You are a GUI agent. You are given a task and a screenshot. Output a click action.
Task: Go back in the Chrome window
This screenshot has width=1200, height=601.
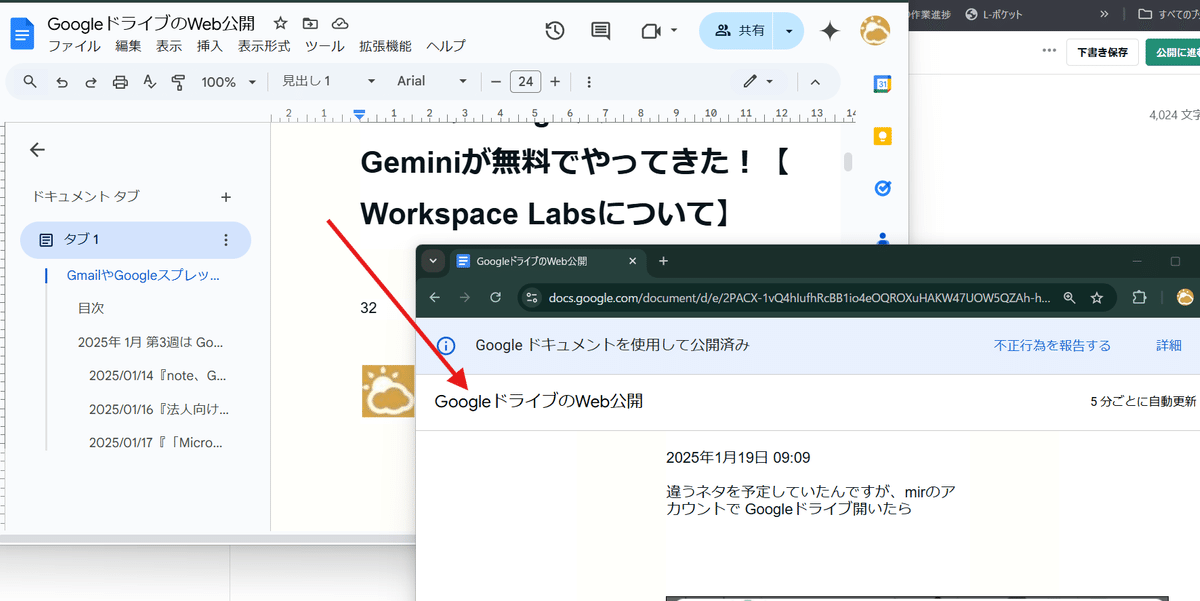coord(434,297)
